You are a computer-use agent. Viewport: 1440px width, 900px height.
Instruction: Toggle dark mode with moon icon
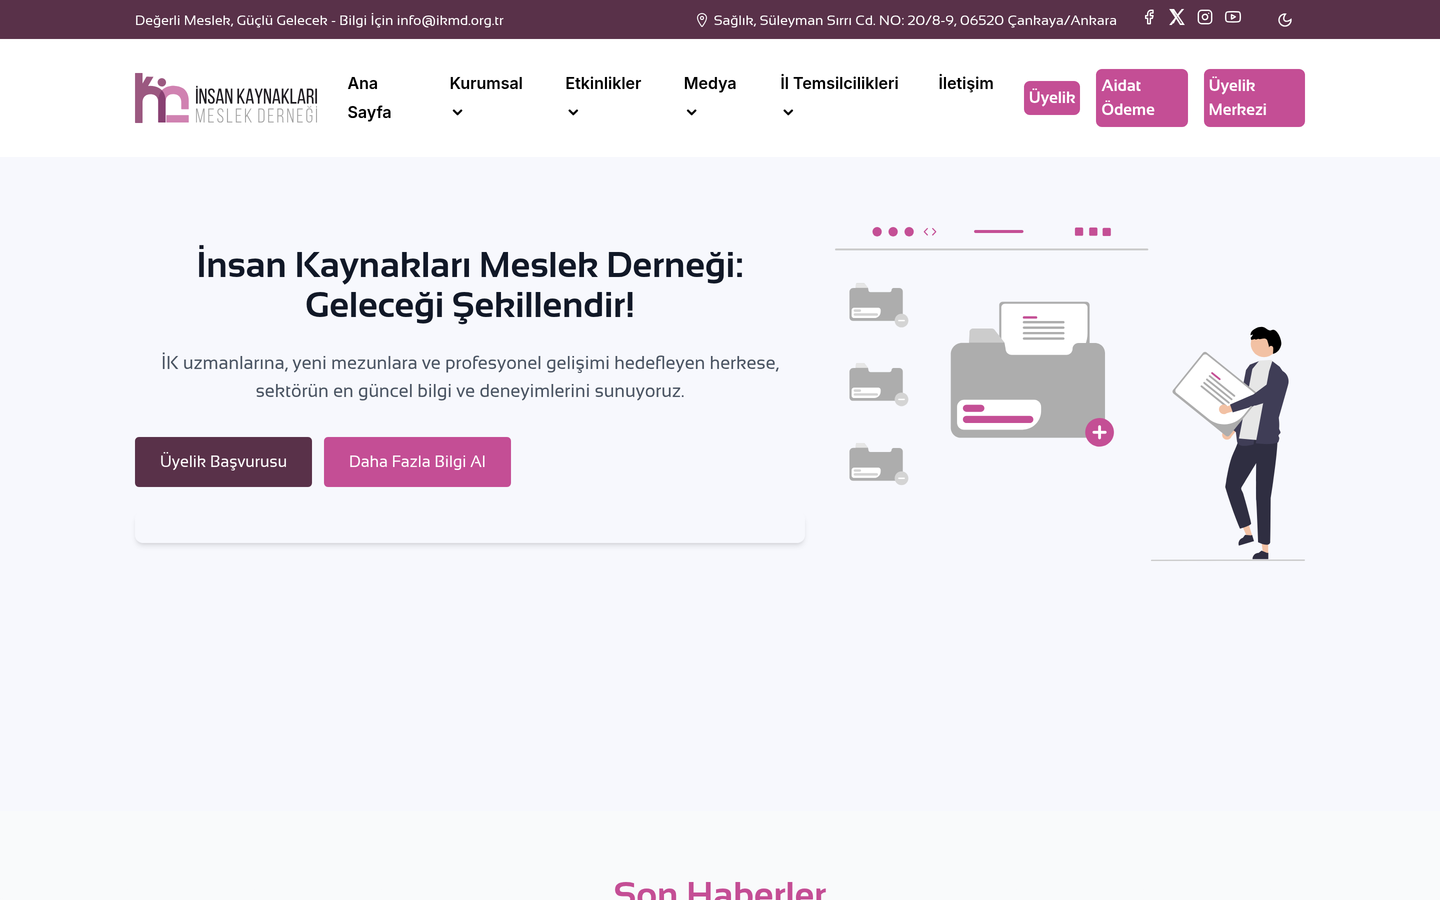(x=1285, y=20)
